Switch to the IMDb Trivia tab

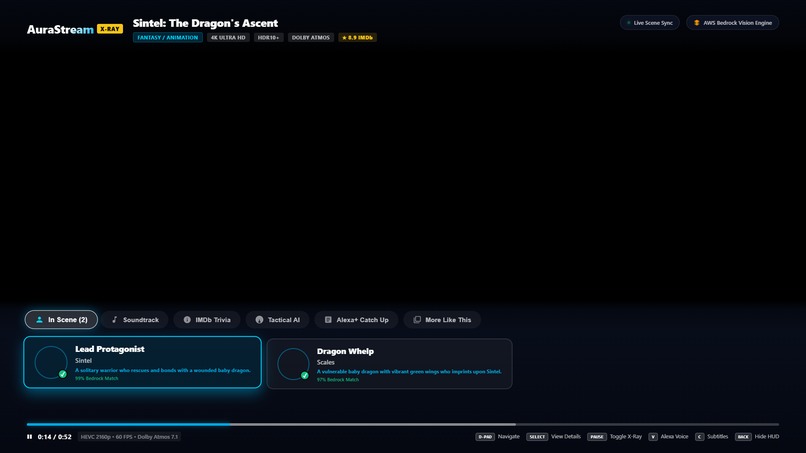(207, 319)
